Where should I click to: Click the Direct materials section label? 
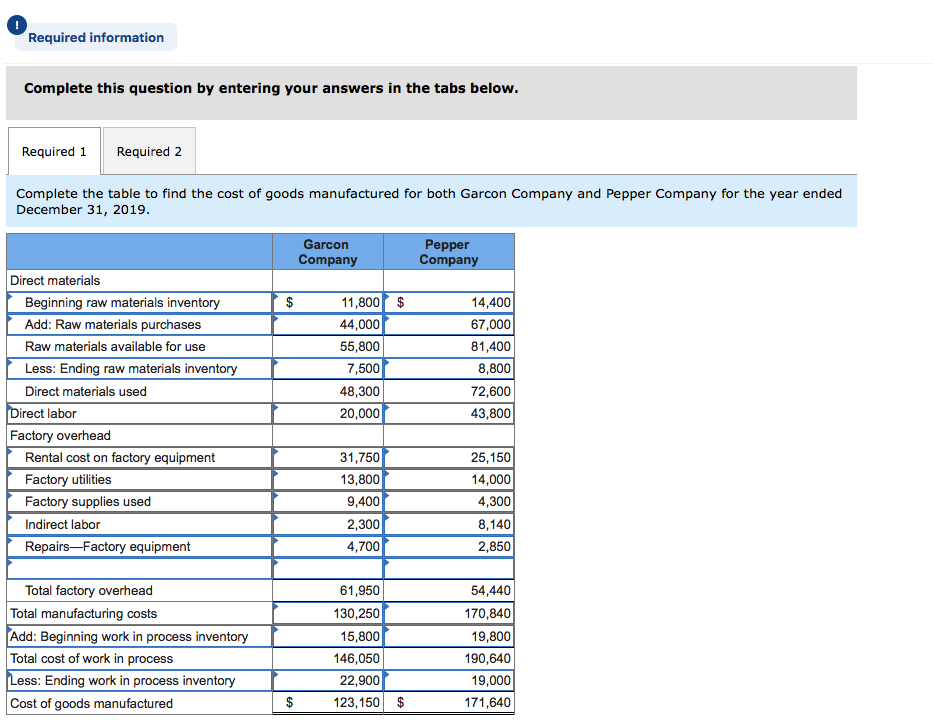coord(55,280)
